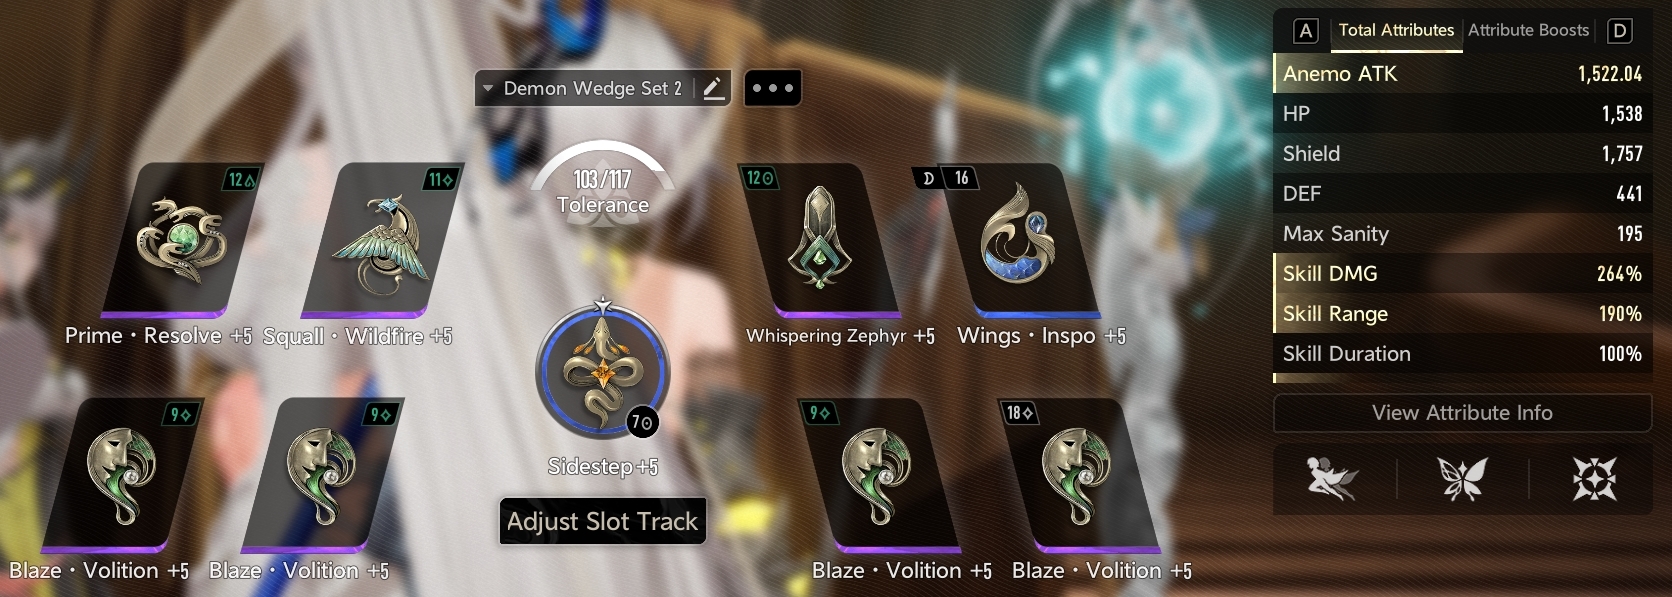Click the star burst icon below attributes
This screenshot has width=1672, height=597.
click(1594, 479)
